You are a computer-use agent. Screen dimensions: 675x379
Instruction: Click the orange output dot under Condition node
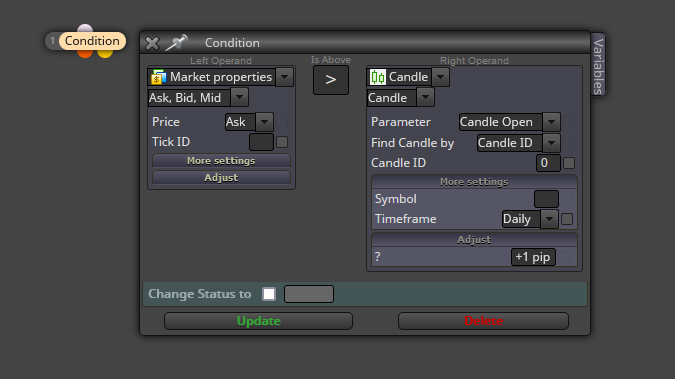point(85,53)
